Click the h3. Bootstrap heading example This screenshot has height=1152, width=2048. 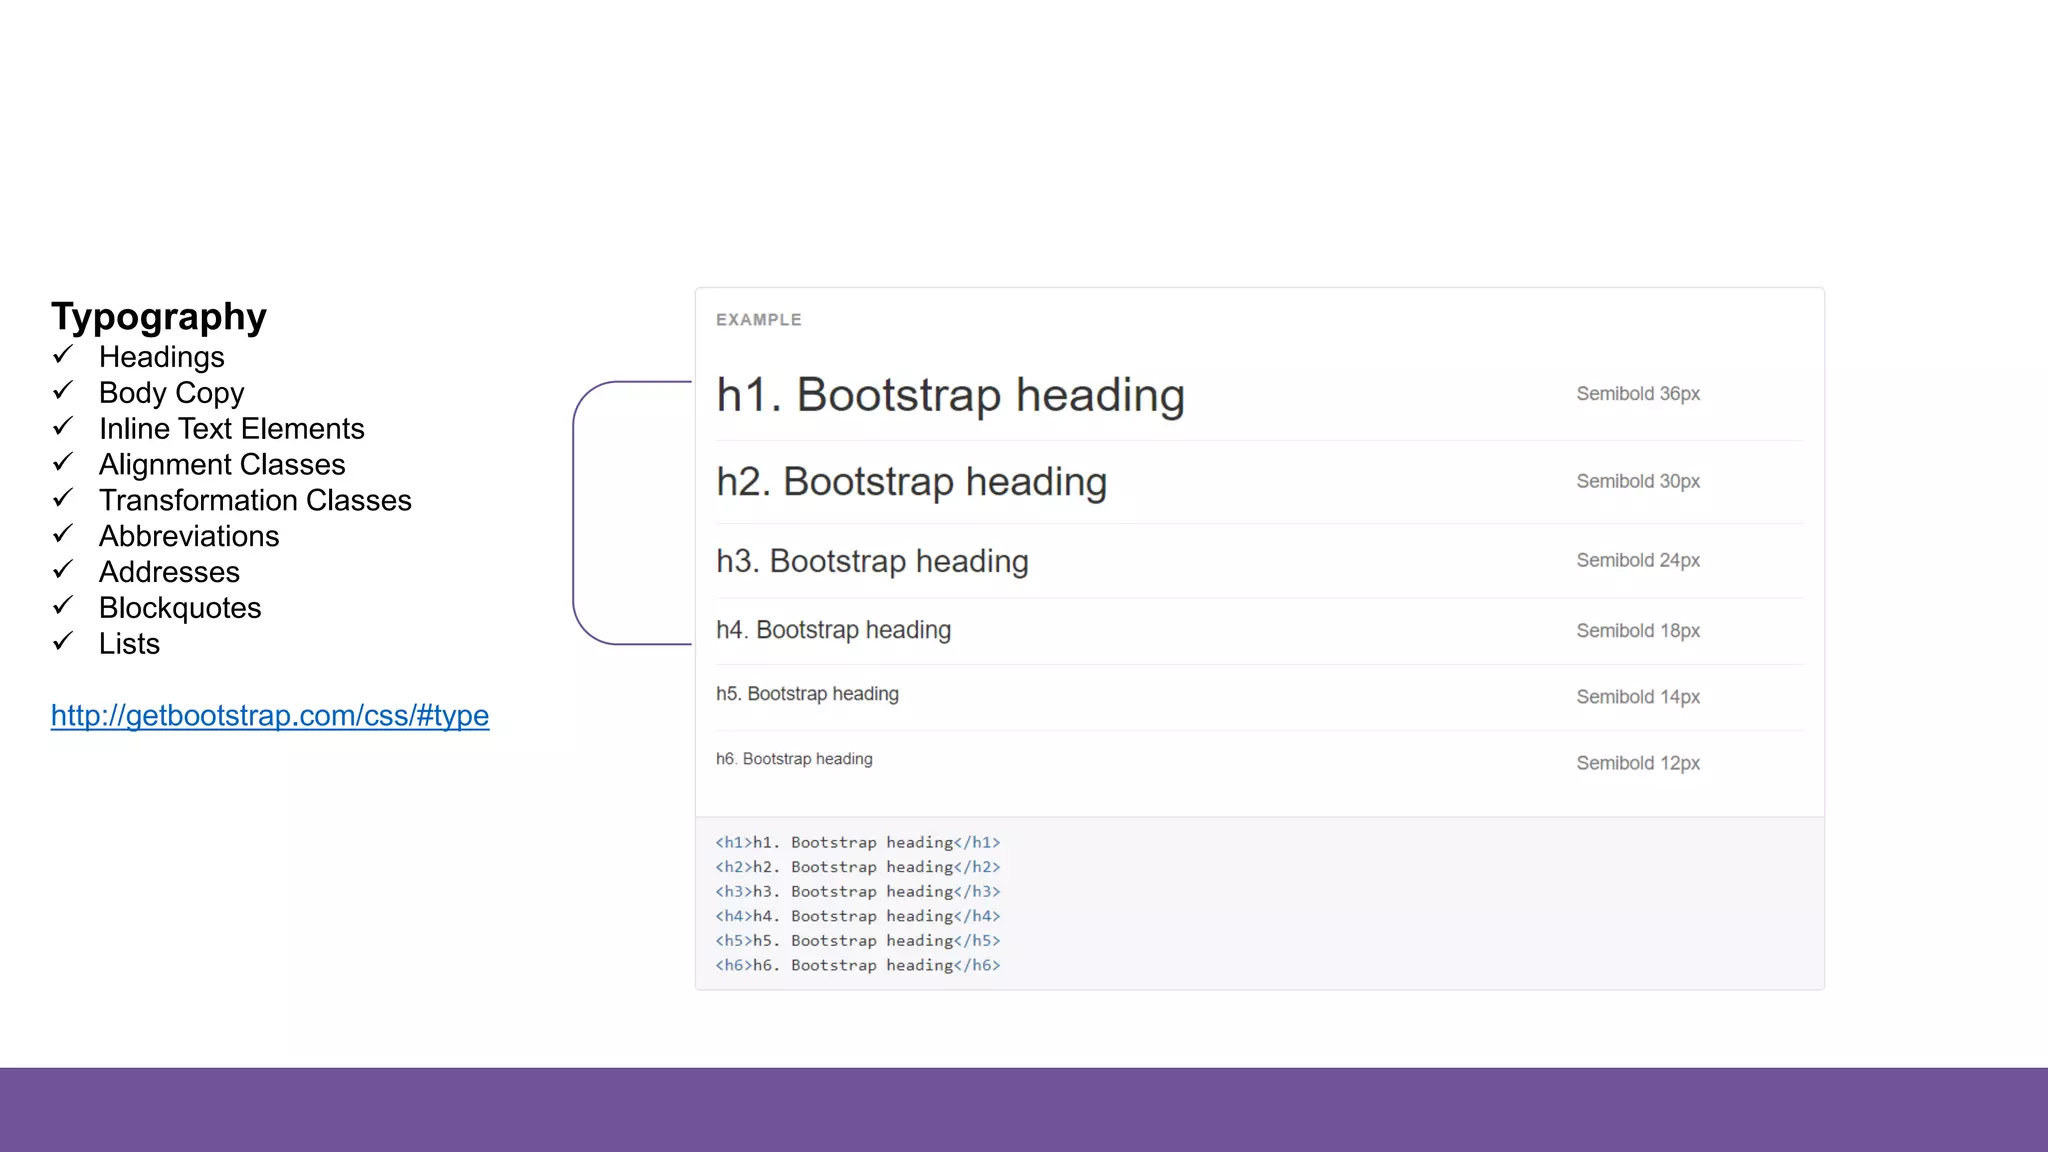click(872, 561)
